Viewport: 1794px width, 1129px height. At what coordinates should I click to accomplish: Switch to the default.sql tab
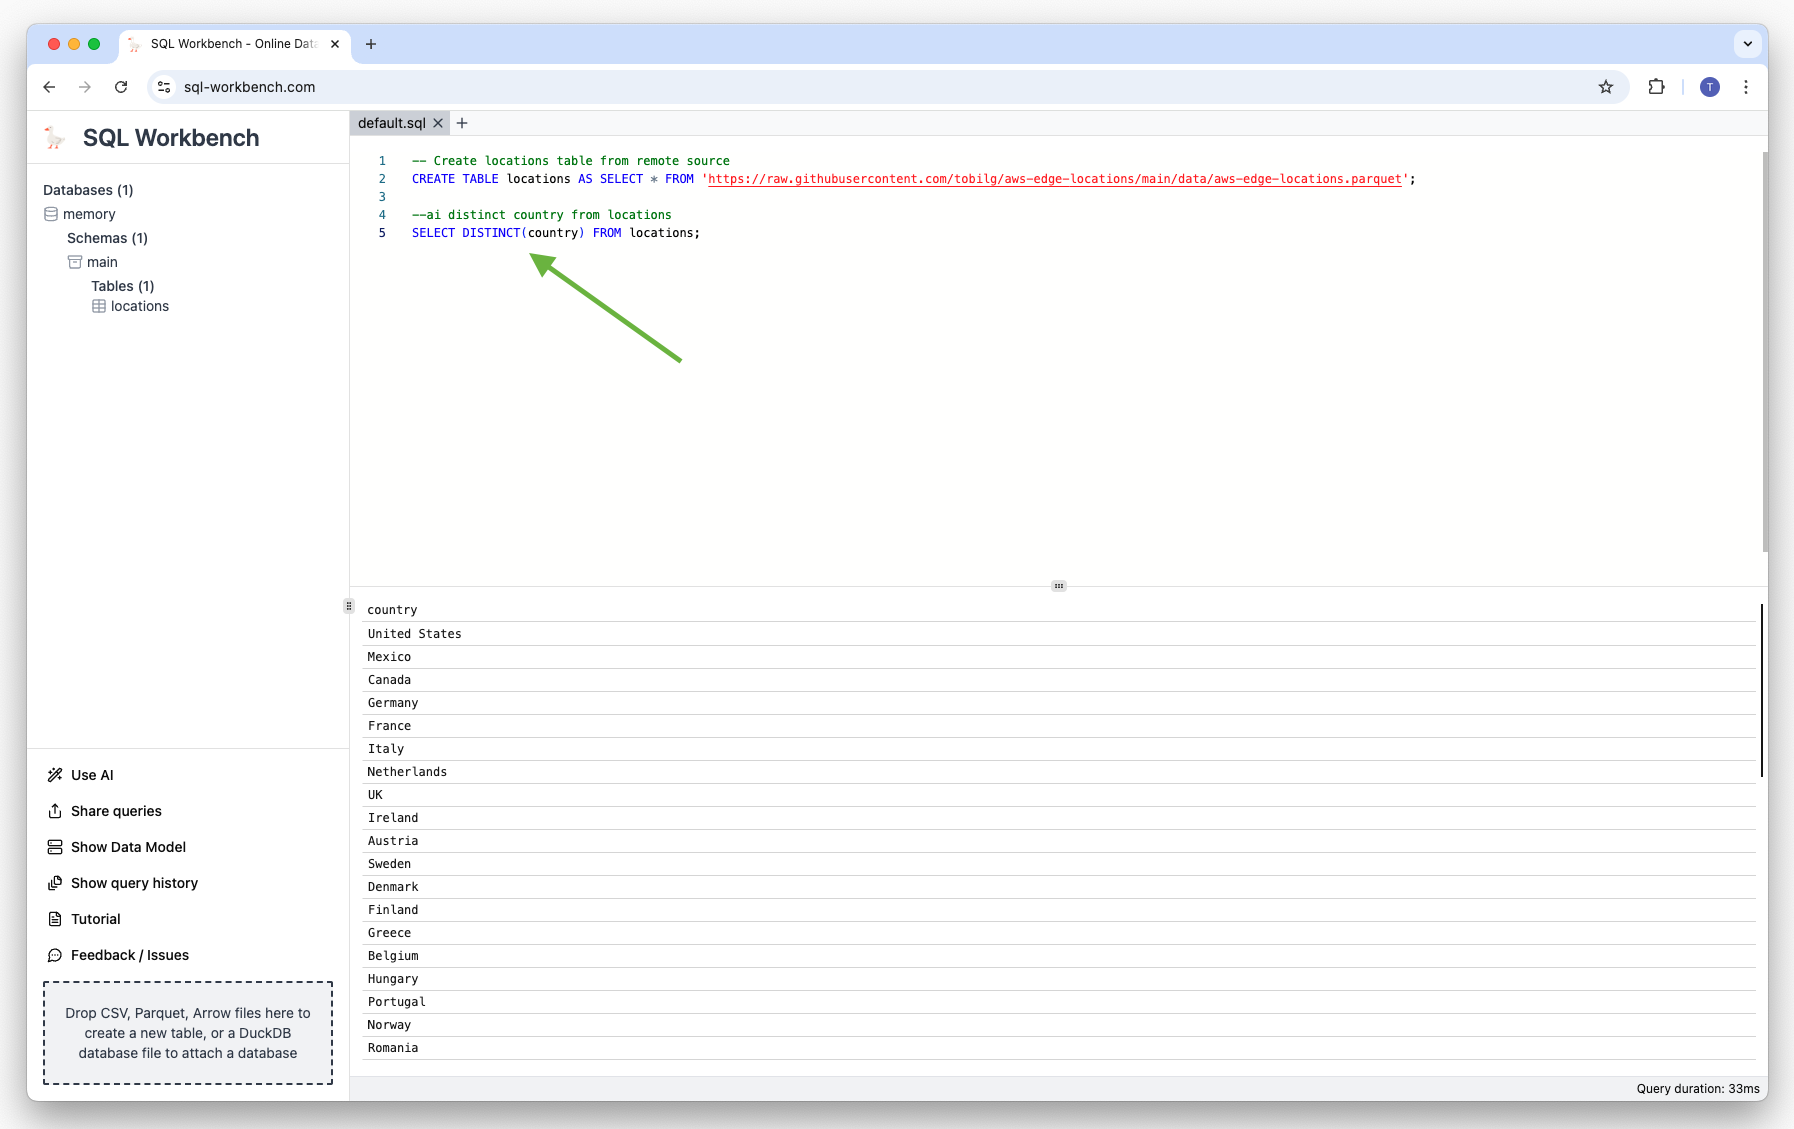pos(391,122)
